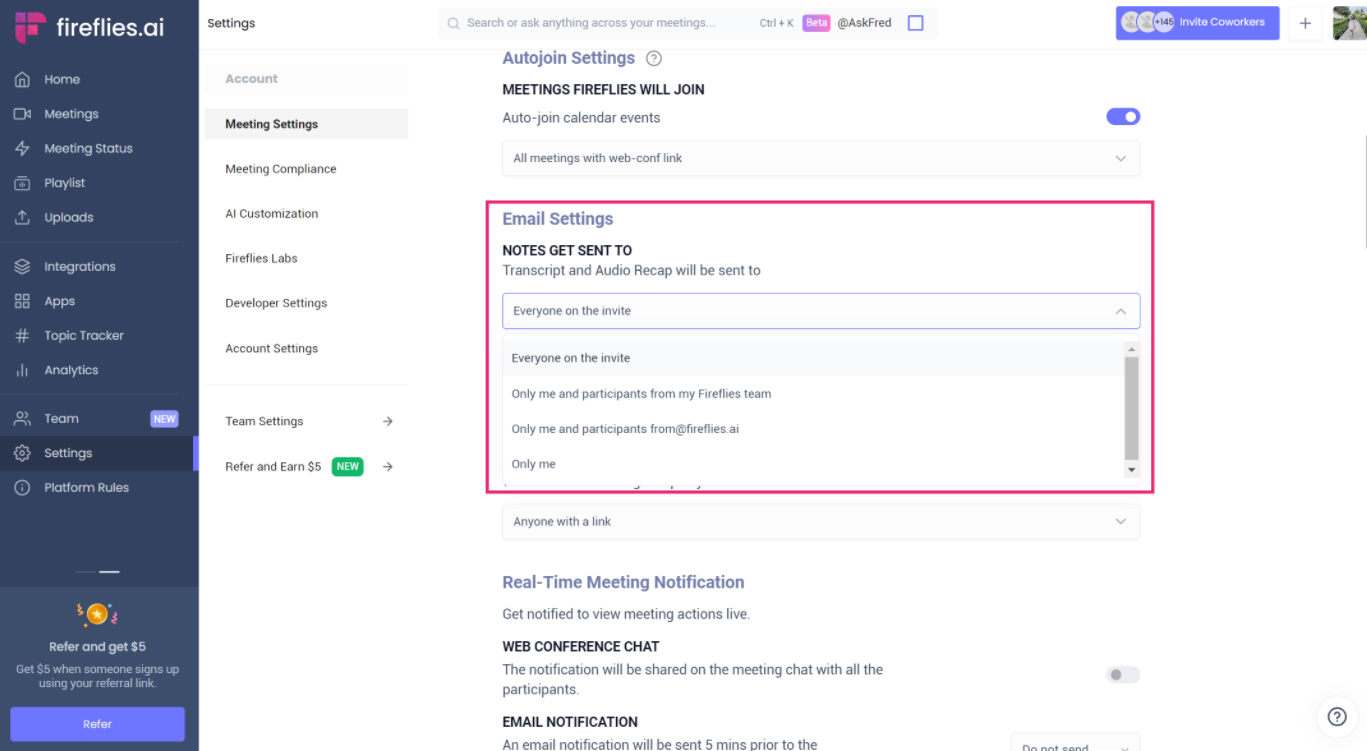This screenshot has height=751, width=1367.
Task: Open the Analytics section
Action: tap(71, 369)
